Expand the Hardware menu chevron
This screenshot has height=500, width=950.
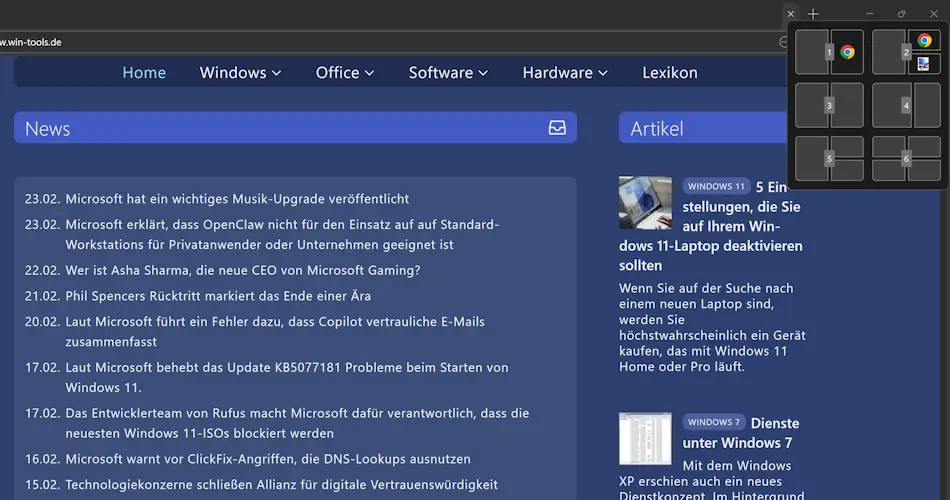[603, 73]
